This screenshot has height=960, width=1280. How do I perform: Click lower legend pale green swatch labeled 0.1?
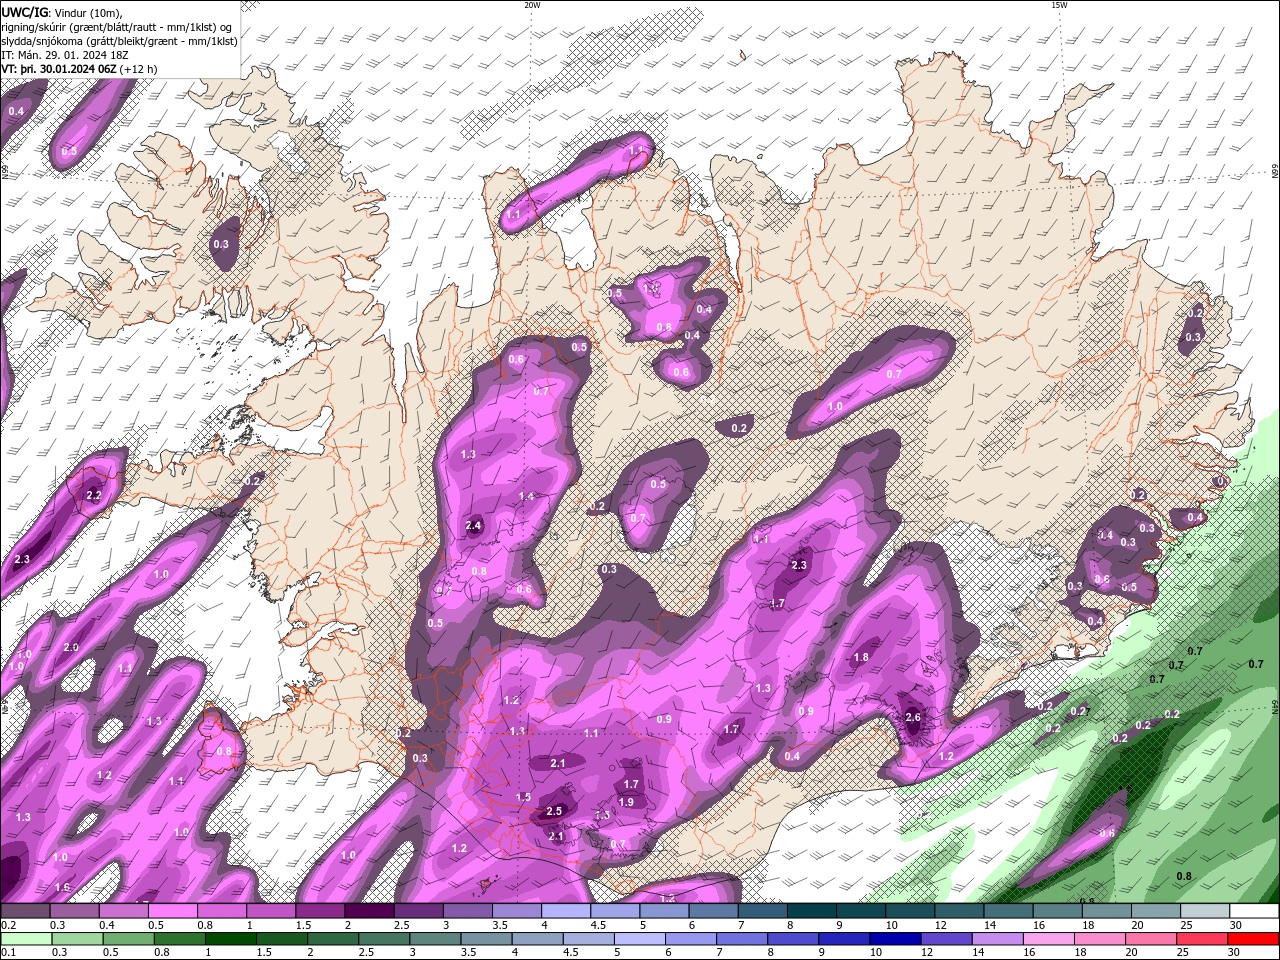[26, 939]
